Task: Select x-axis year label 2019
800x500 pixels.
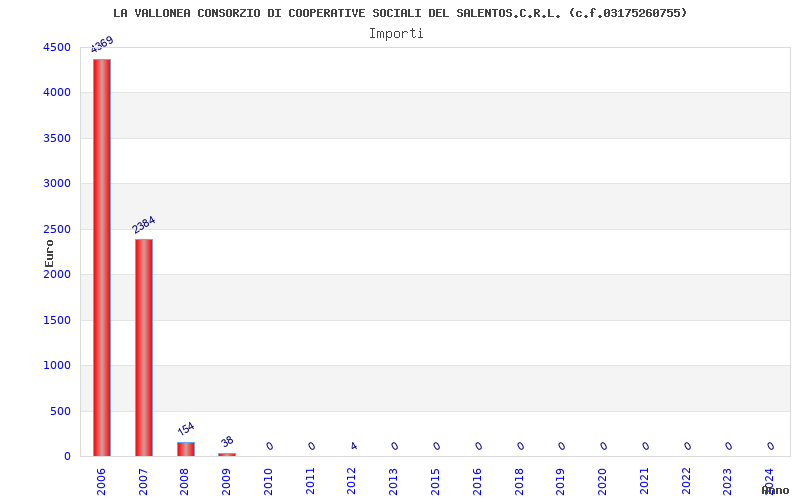Action: coord(560,481)
